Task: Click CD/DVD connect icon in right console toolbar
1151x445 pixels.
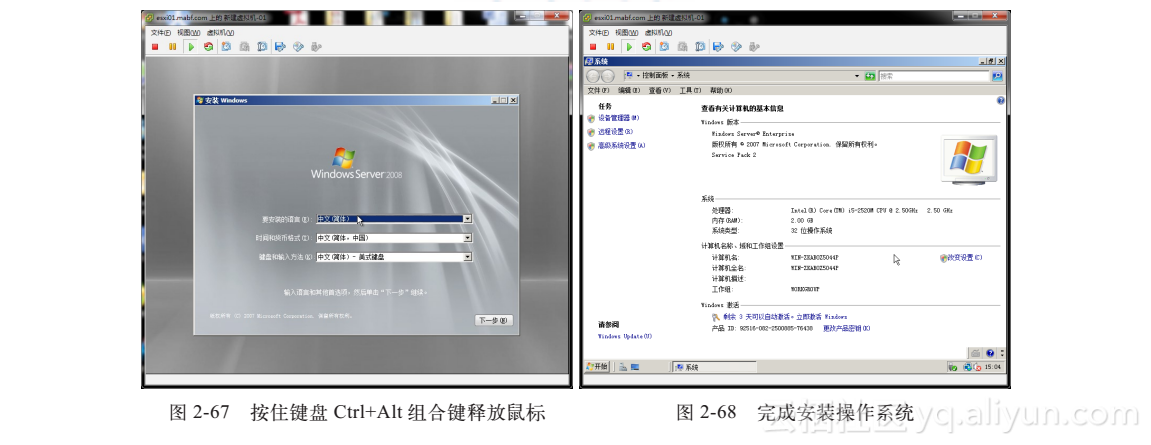Action: (x=736, y=46)
